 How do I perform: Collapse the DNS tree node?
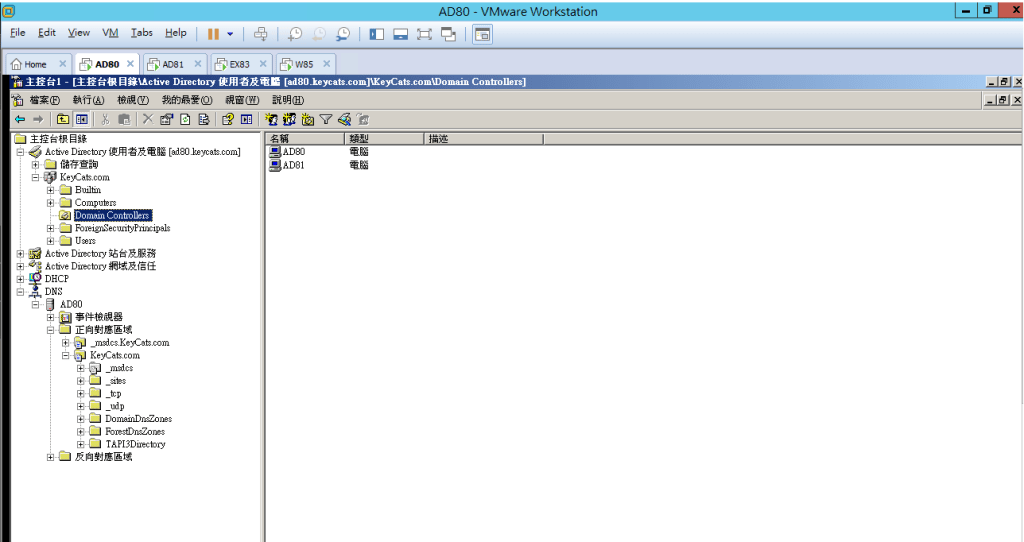point(21,292)
